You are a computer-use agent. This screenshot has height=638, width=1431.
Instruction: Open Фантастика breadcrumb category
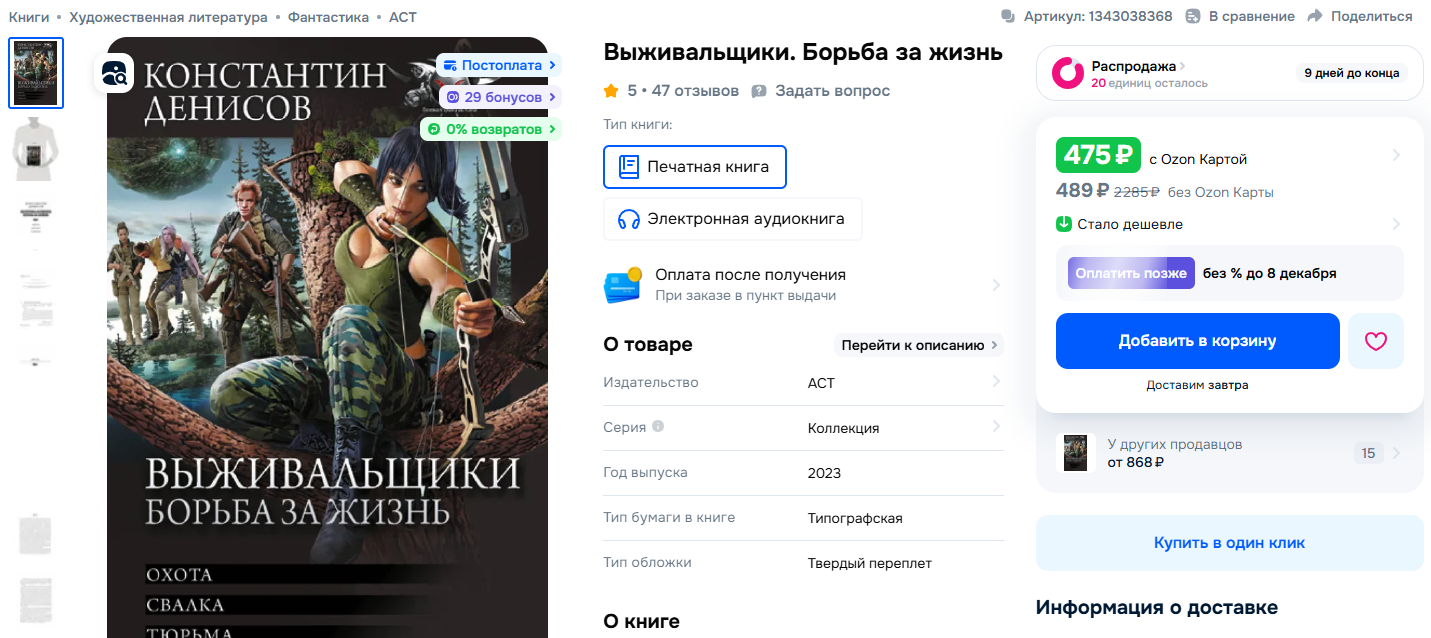click(x=328, y=17)
